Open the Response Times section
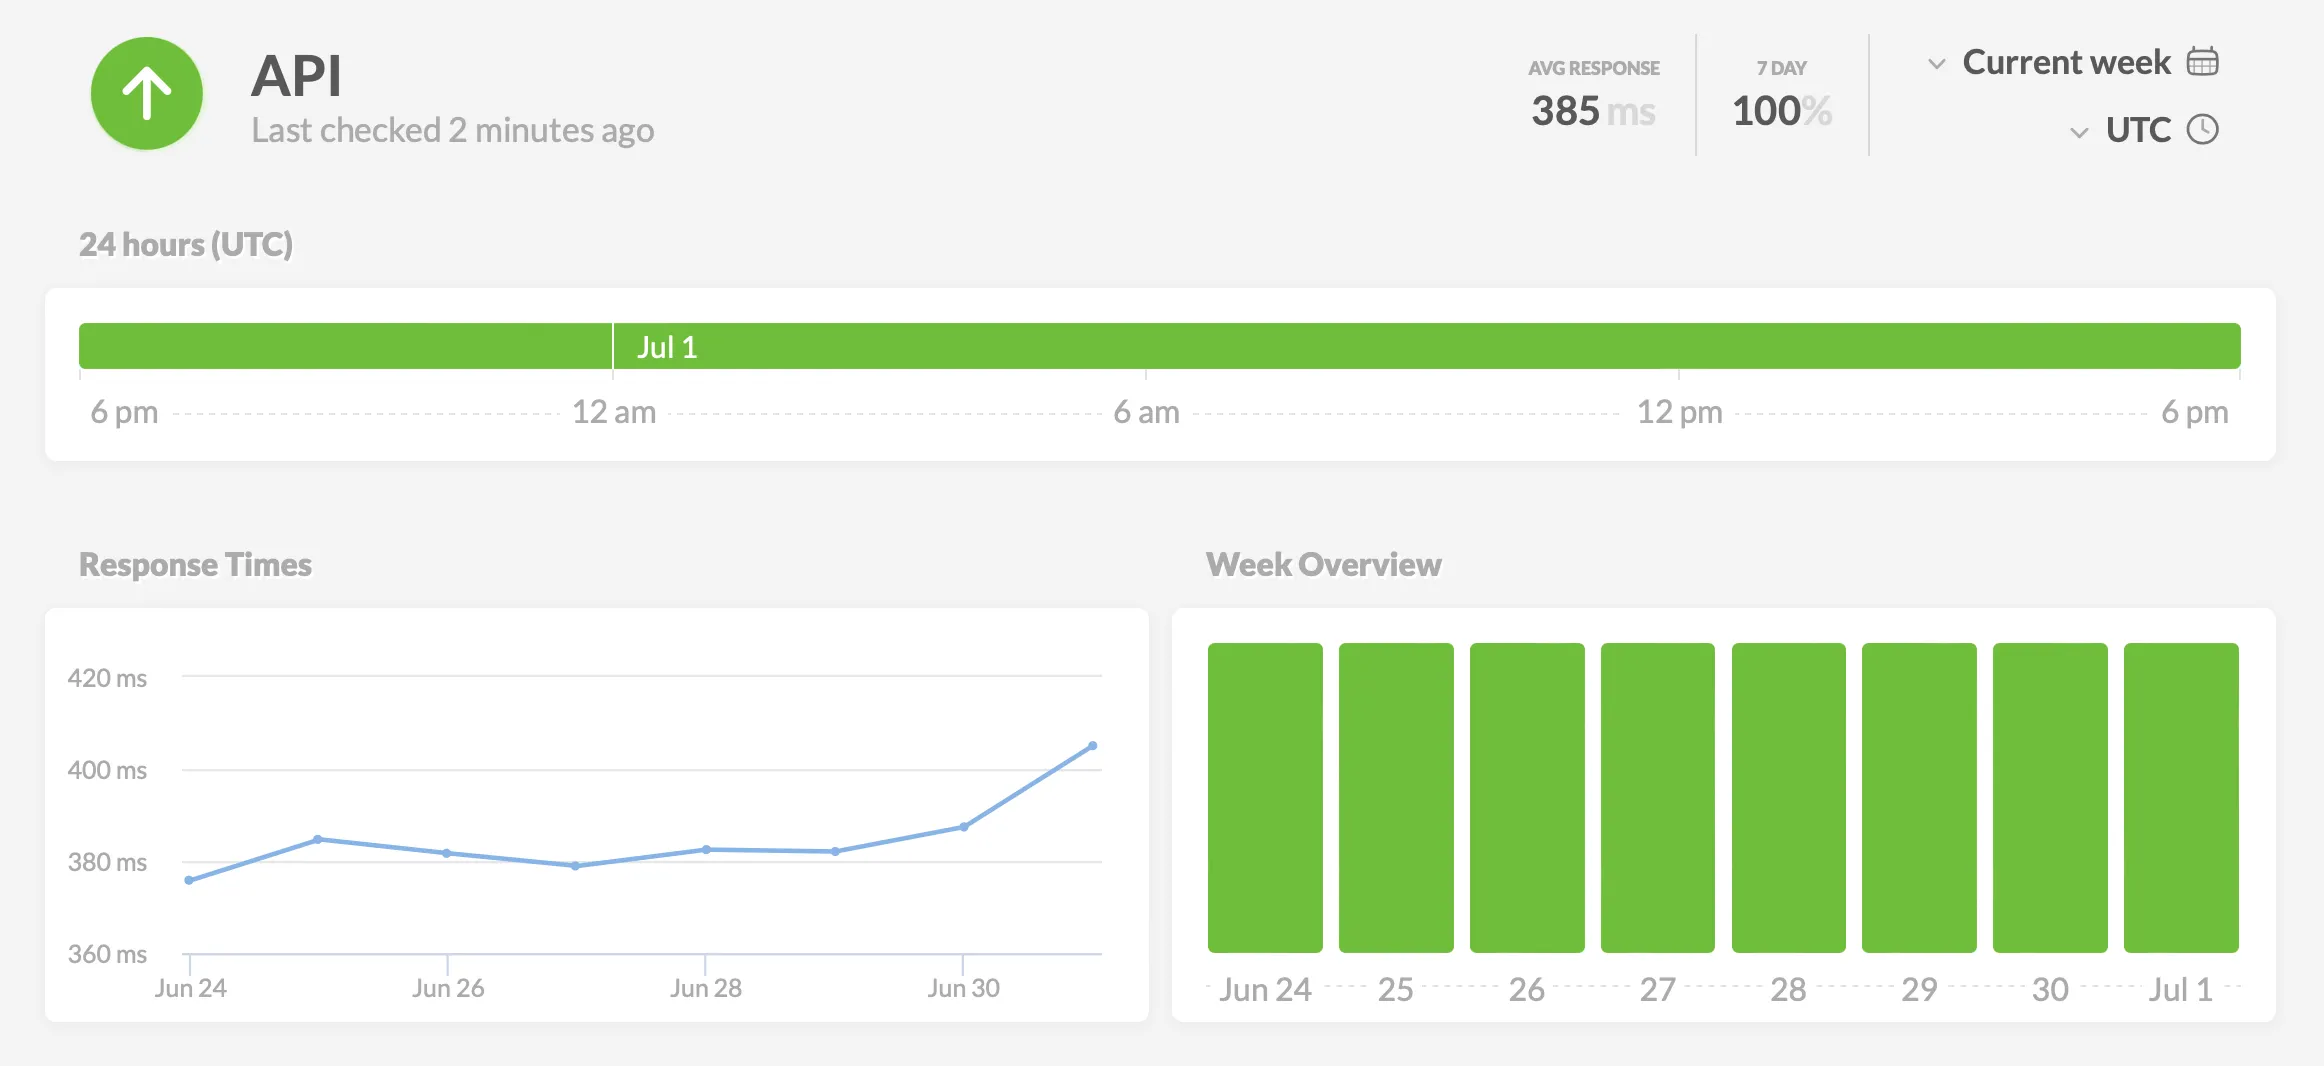This screenshot has width=2324, height=1066. tap(195, 564)
